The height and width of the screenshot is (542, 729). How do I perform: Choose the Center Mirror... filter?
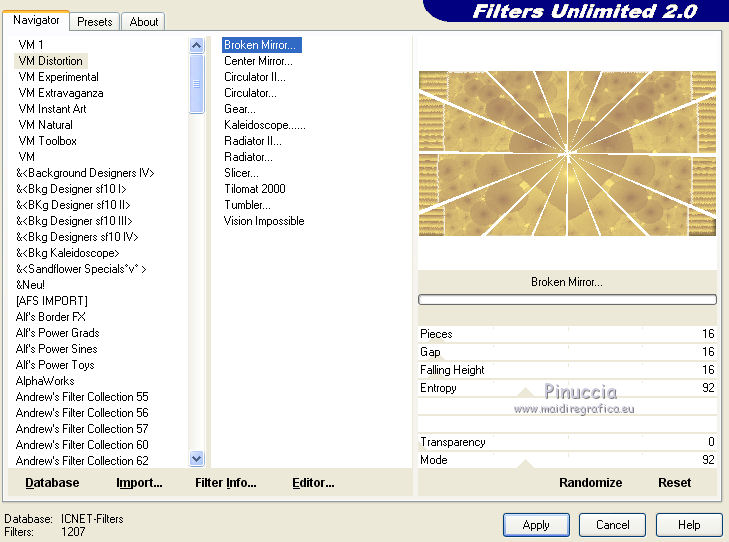tap(258, 61)
